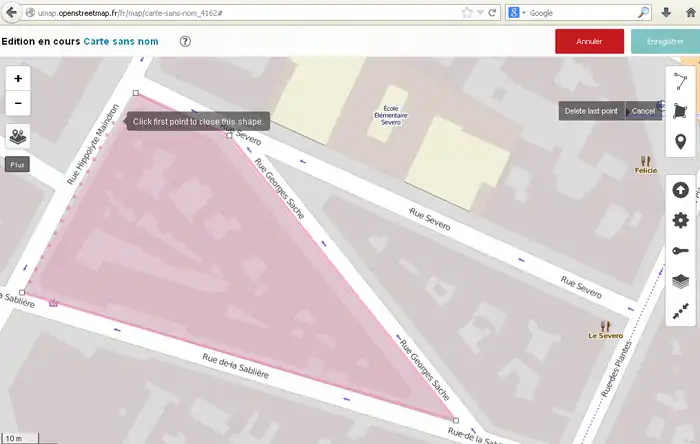Open the import data upload icon
The height and width of the screenshot is (444, 700).
tap(681, 190)
